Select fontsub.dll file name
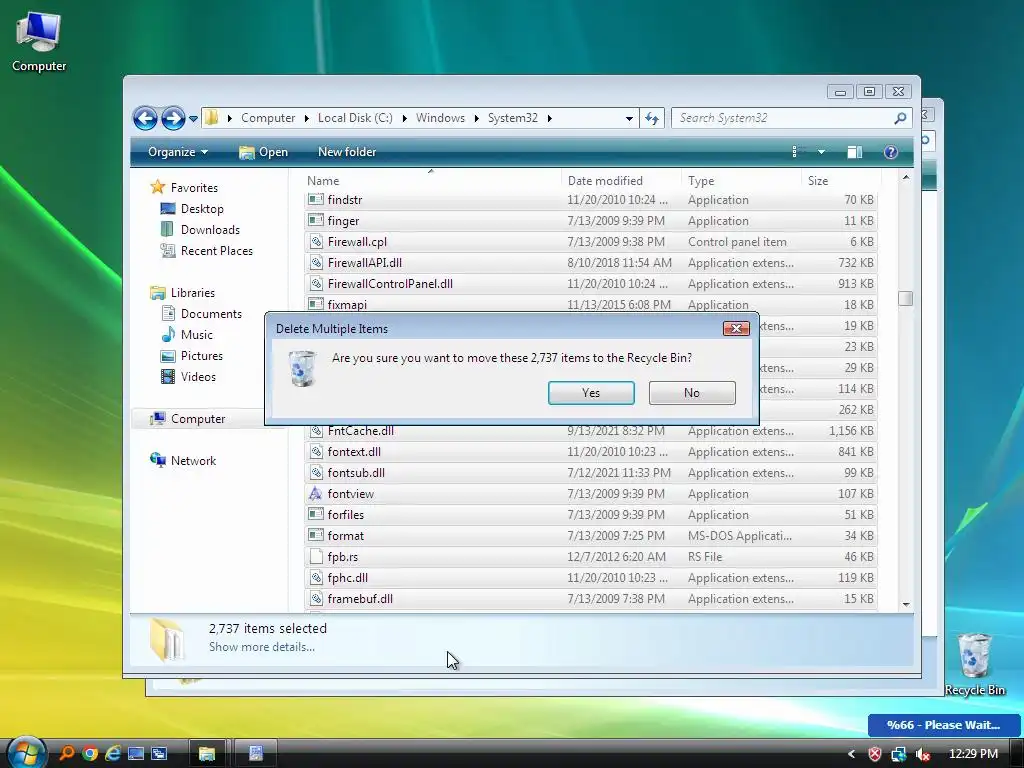This screenshot has width=1024, height=768. pos(356,473)
